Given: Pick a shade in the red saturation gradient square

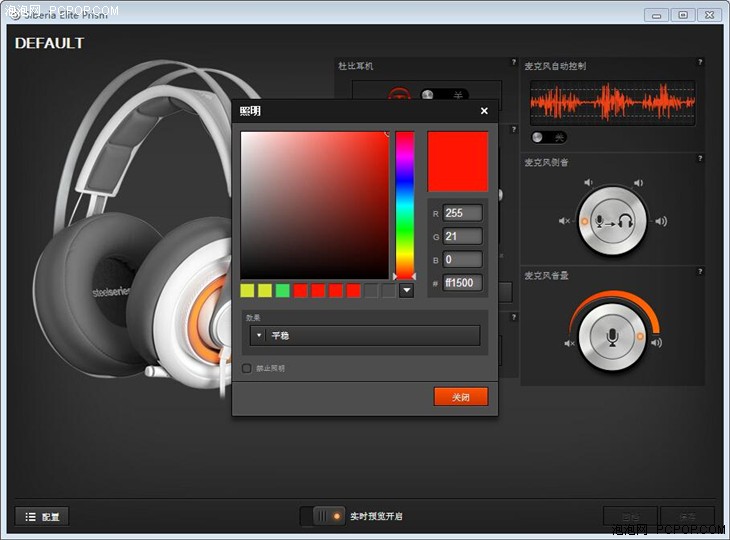Looking at the screenshot, I should (315, 205).
